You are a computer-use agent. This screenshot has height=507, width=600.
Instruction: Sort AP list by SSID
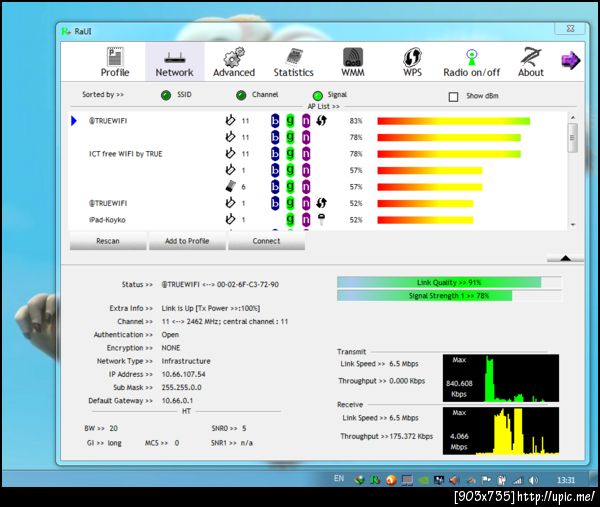coord(166,95)
